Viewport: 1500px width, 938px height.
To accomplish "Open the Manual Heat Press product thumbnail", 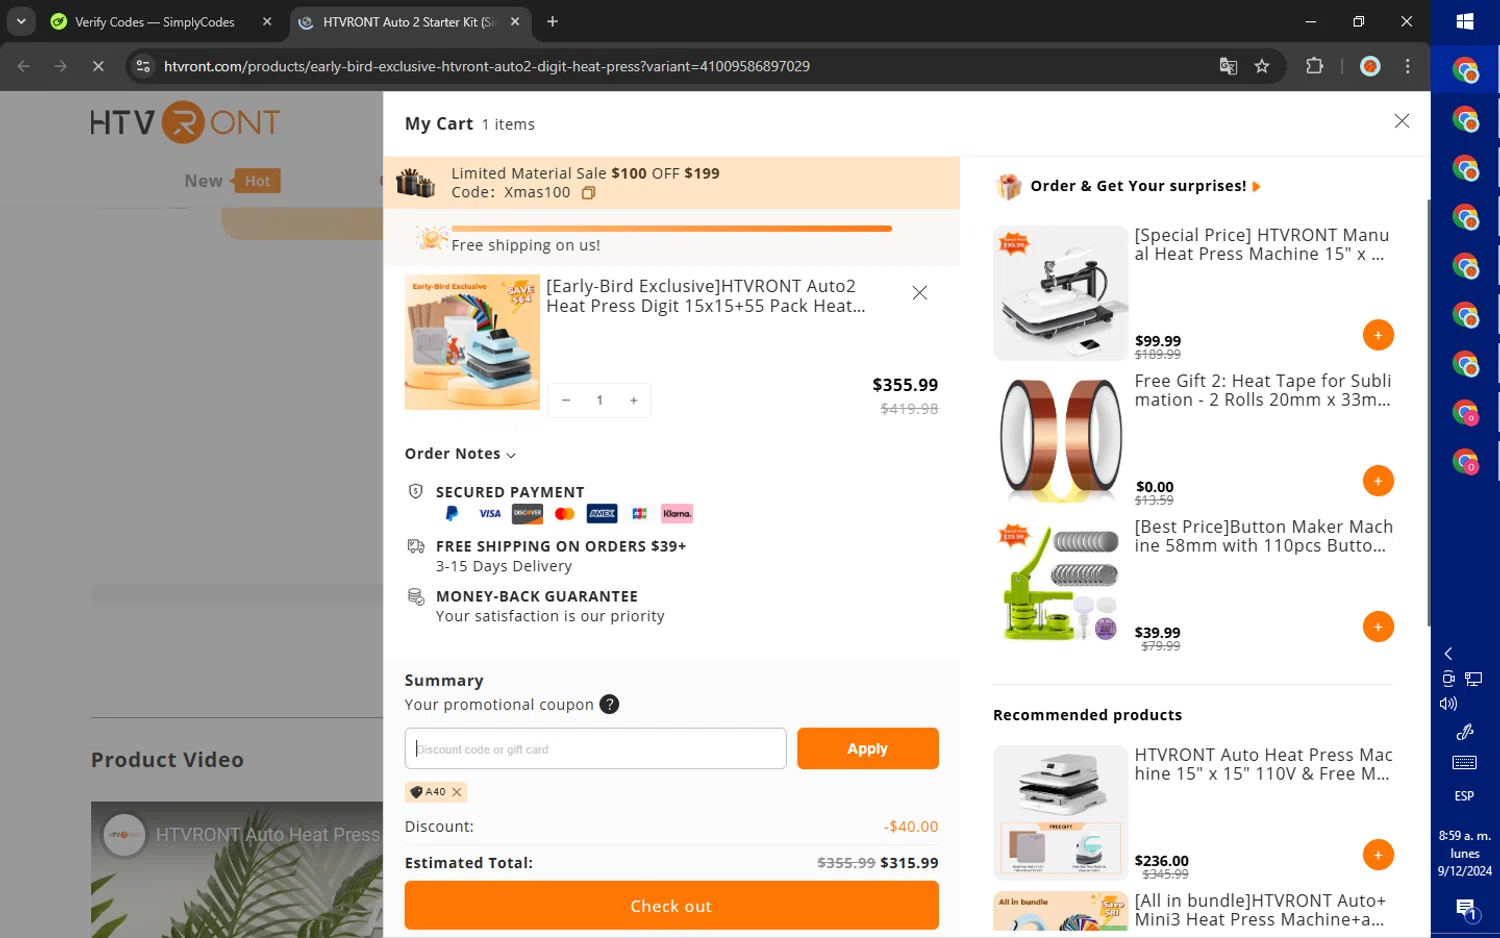I will pyautogui.click(x=1060, y=293).
